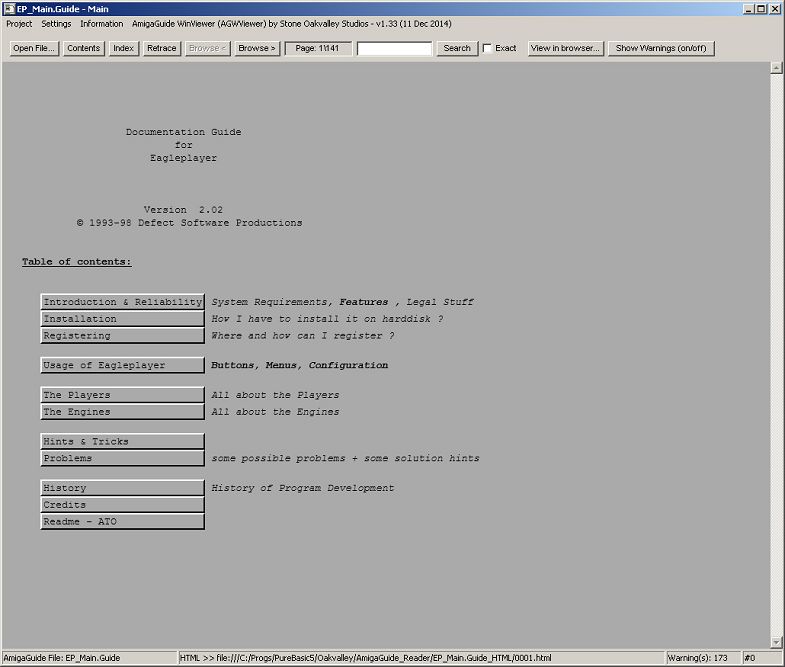Viewport: 785px width, 667px height.
Task: Go to Contents via toolbar button
Action: tap(84, 48)
